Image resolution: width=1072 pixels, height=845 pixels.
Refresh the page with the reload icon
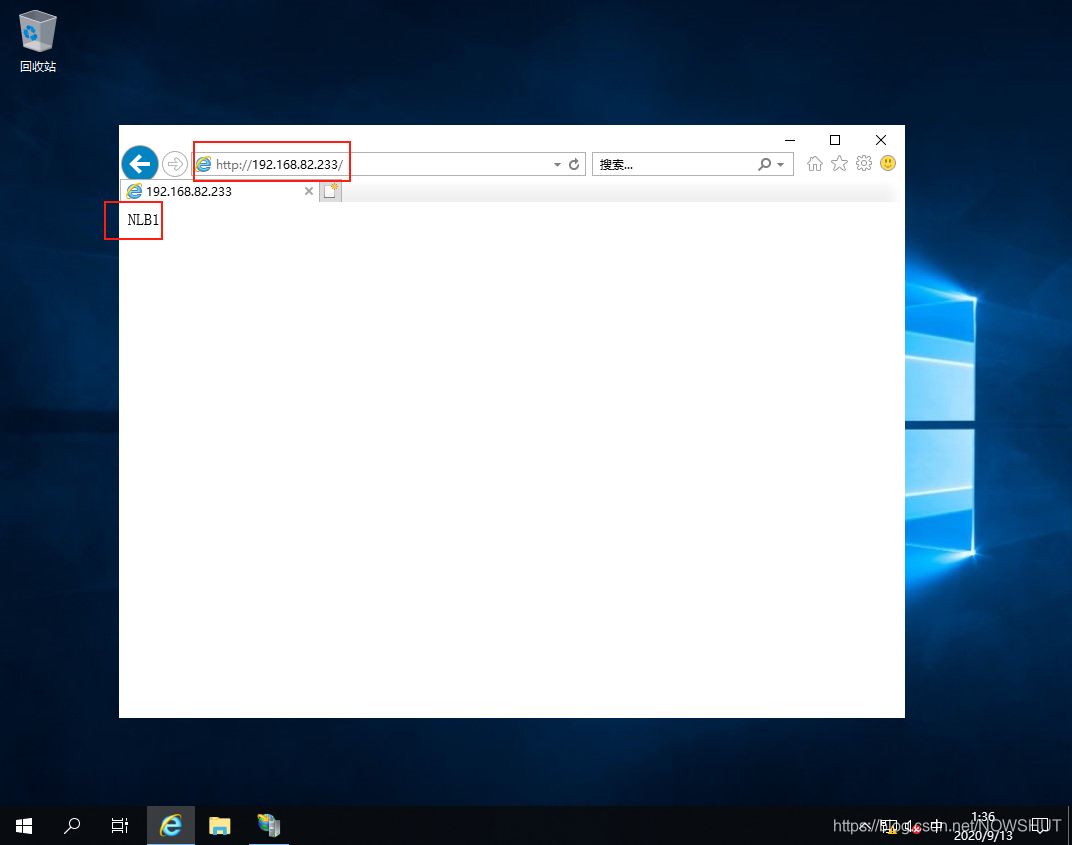point(574,165)
